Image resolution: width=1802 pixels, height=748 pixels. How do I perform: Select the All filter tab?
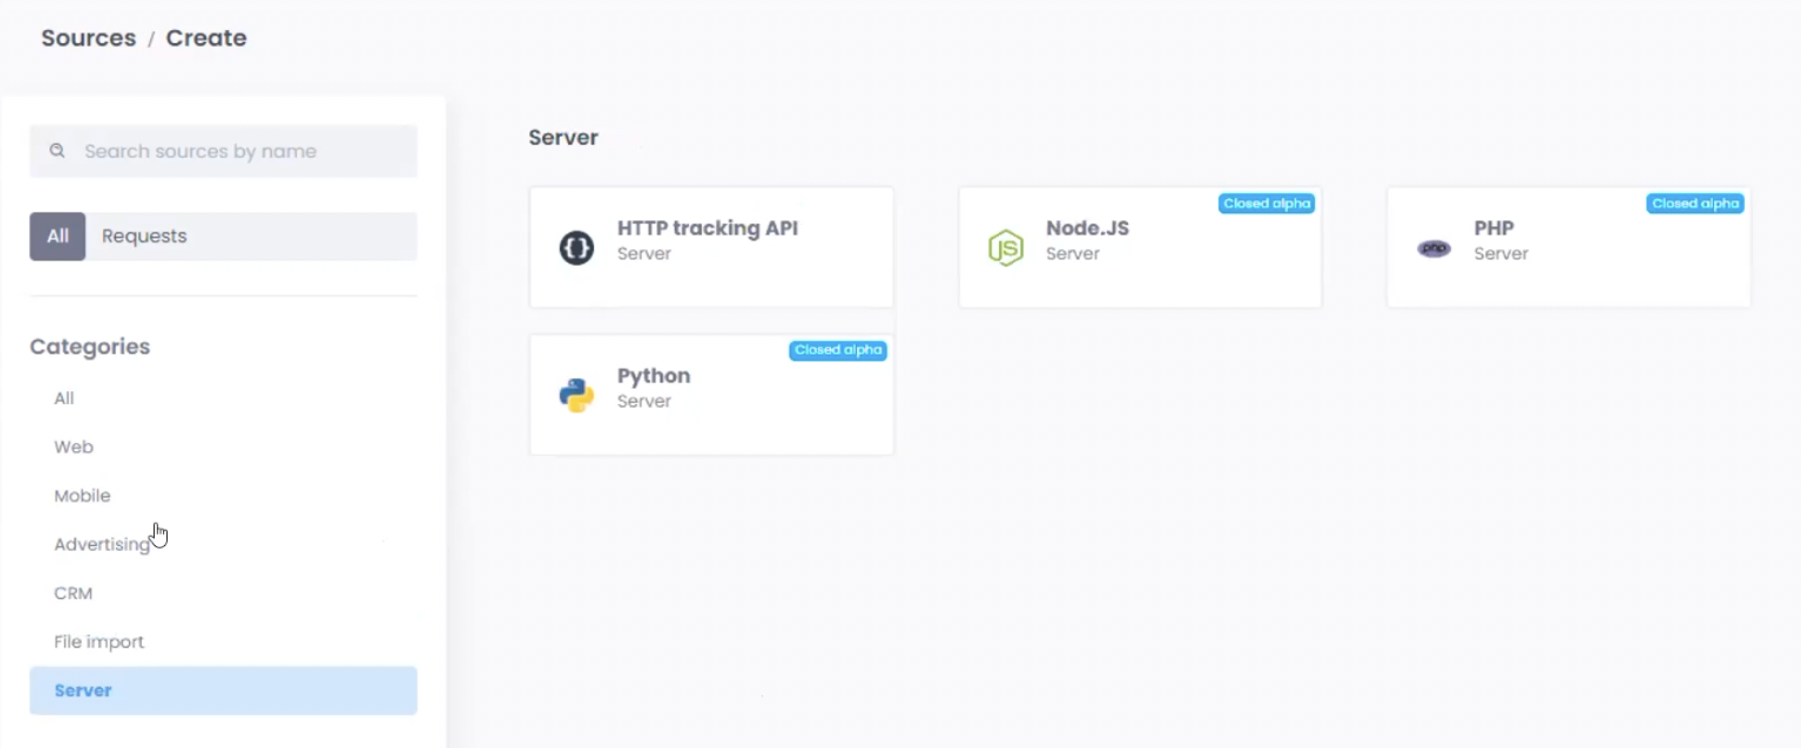[x=57, y=236]
